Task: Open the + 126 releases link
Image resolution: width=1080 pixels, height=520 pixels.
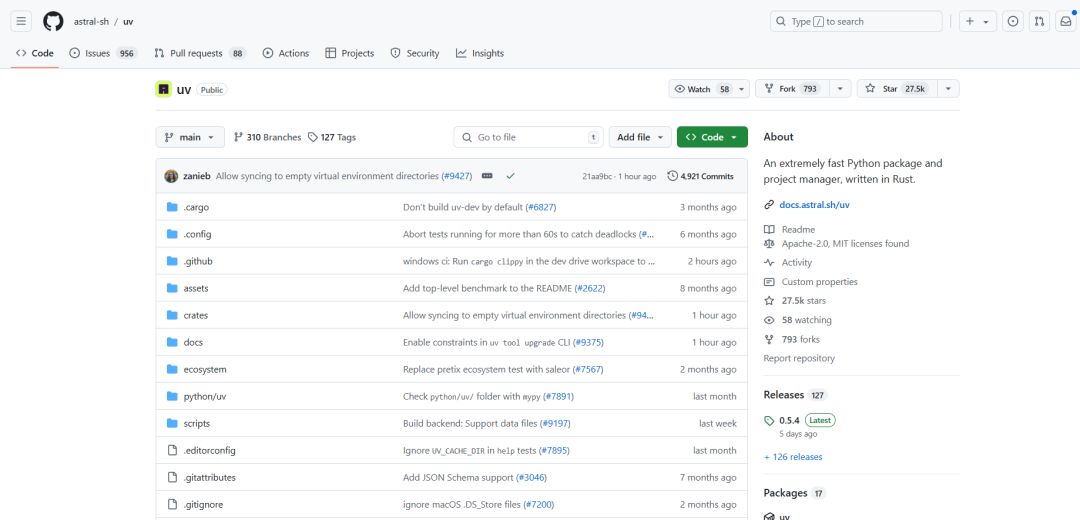Action: [x=793, y=457]
